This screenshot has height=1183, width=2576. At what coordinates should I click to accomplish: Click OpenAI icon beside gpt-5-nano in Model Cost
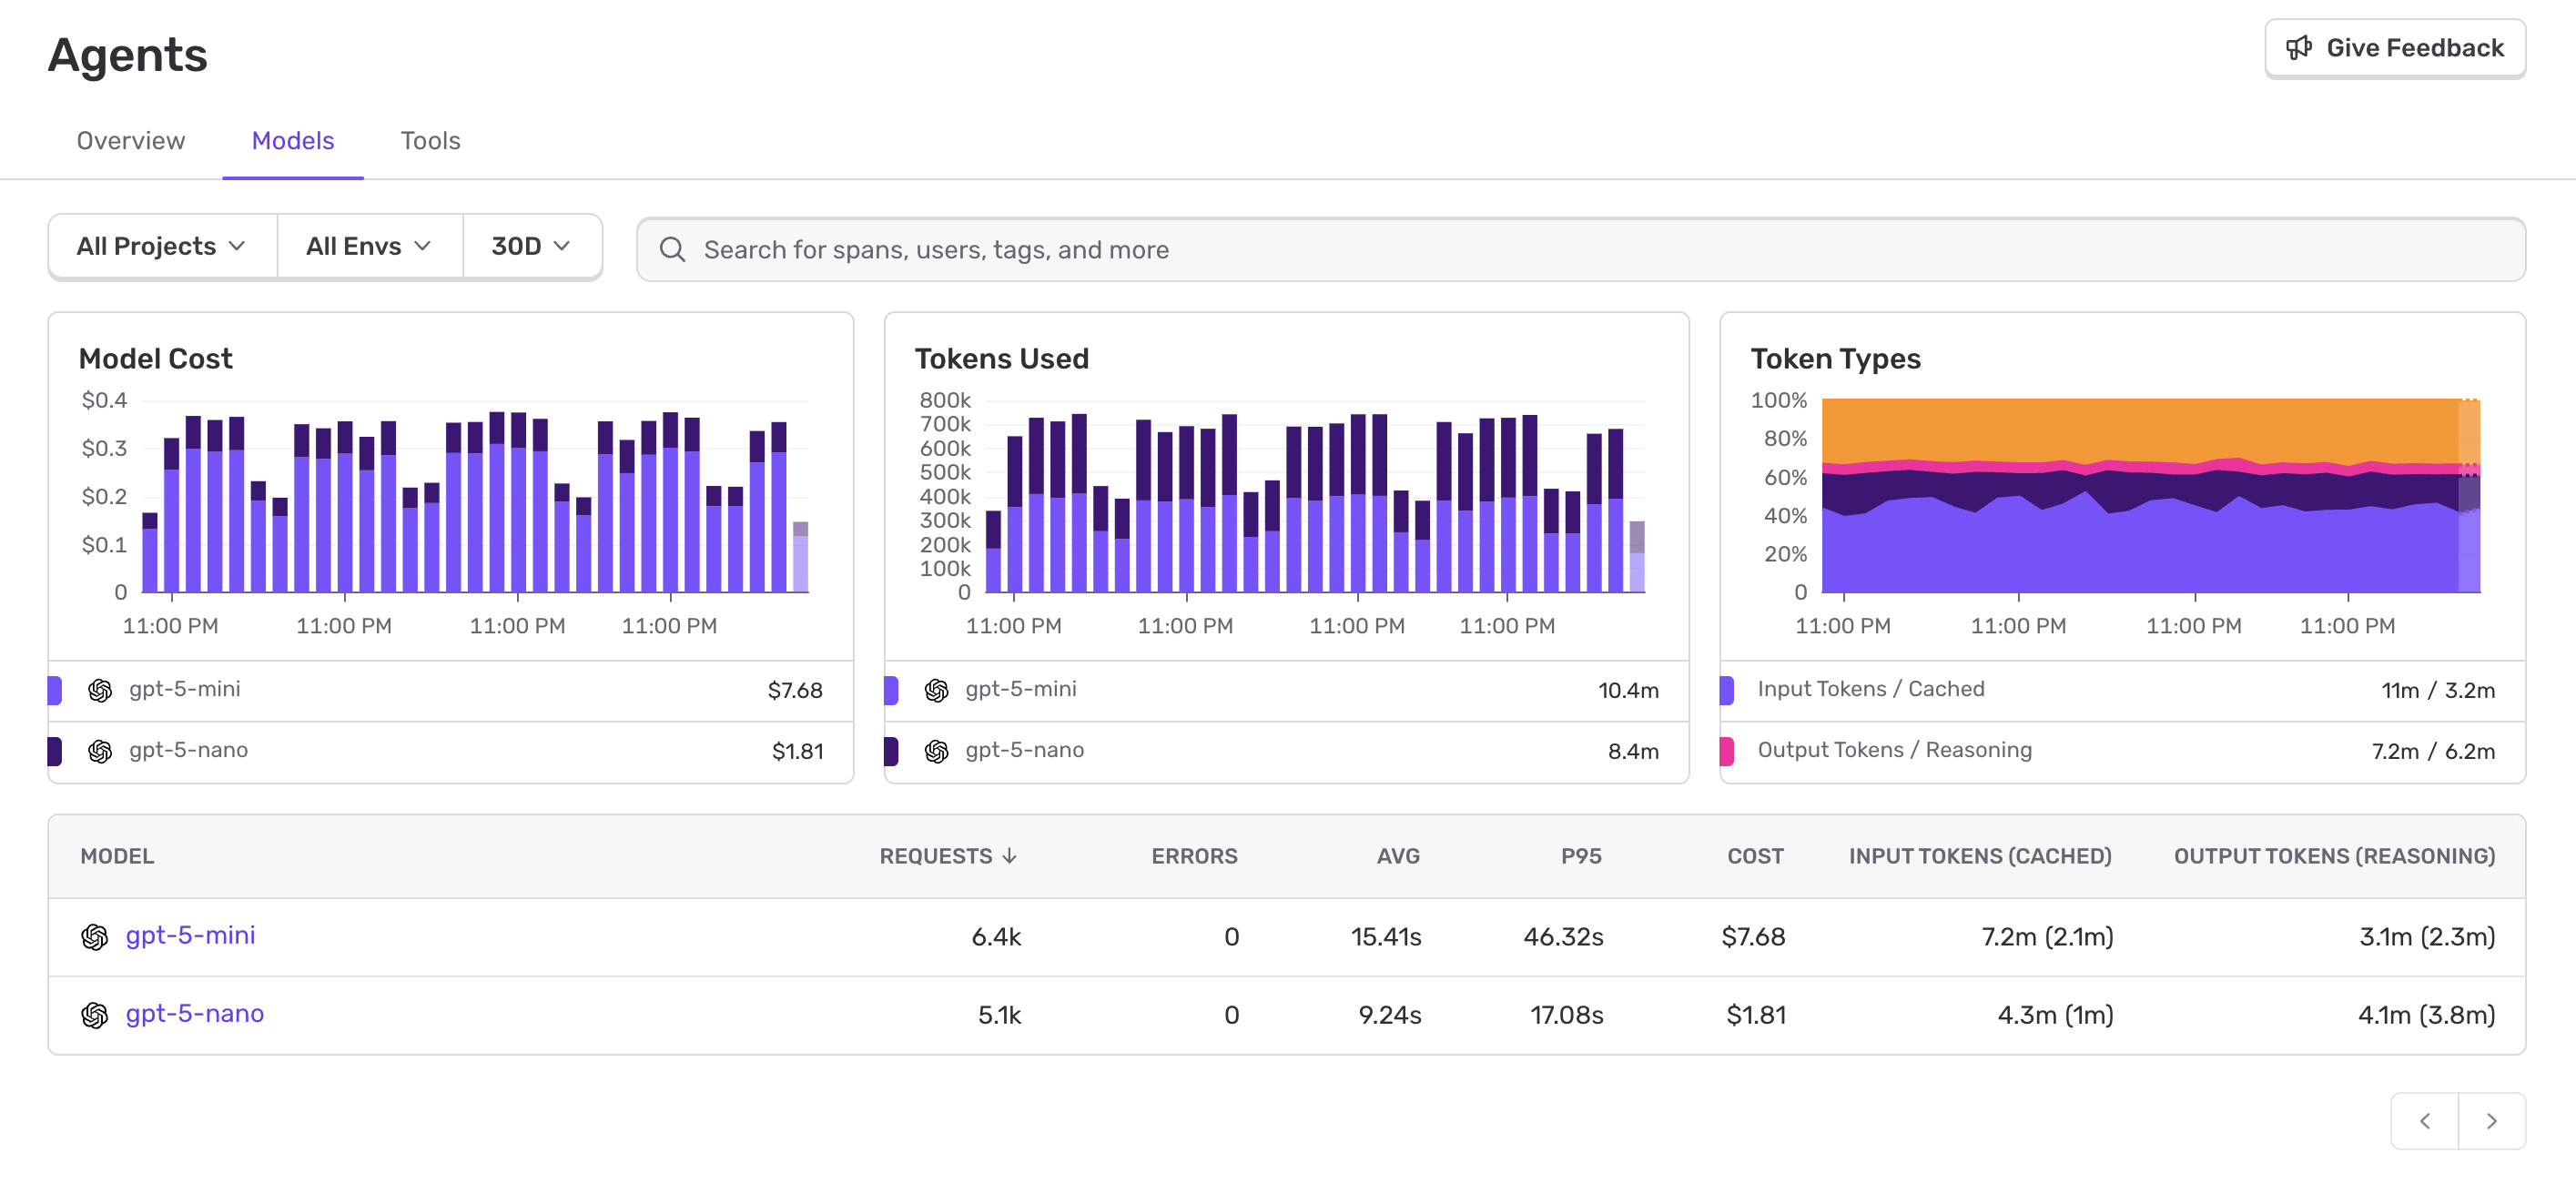[100, 751]
